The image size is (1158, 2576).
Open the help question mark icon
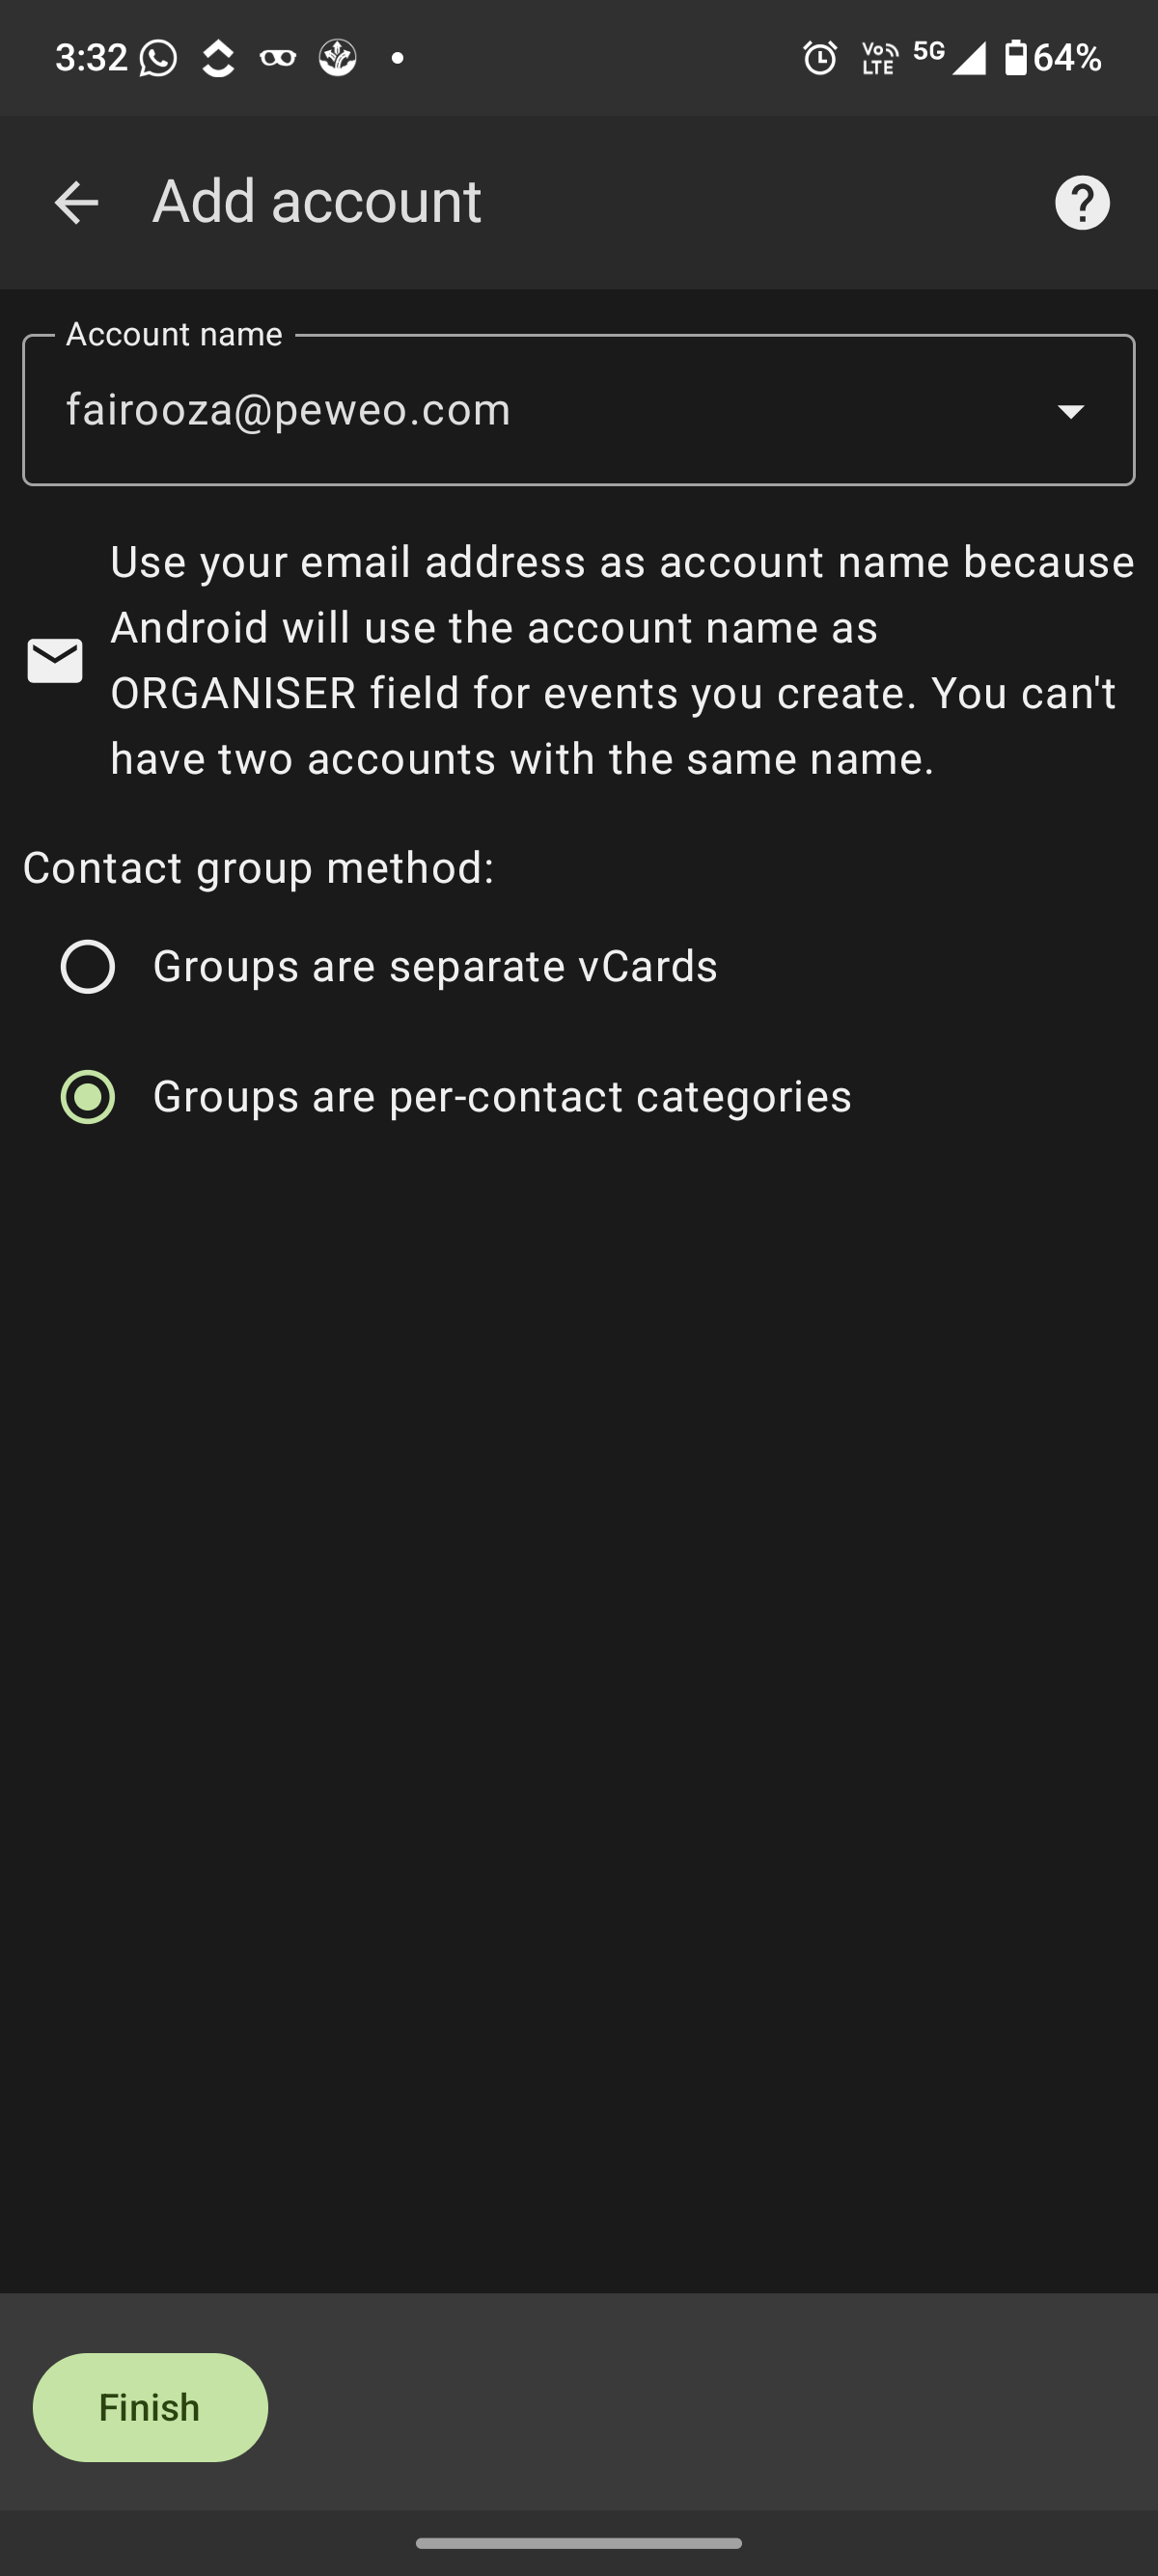1083,202
